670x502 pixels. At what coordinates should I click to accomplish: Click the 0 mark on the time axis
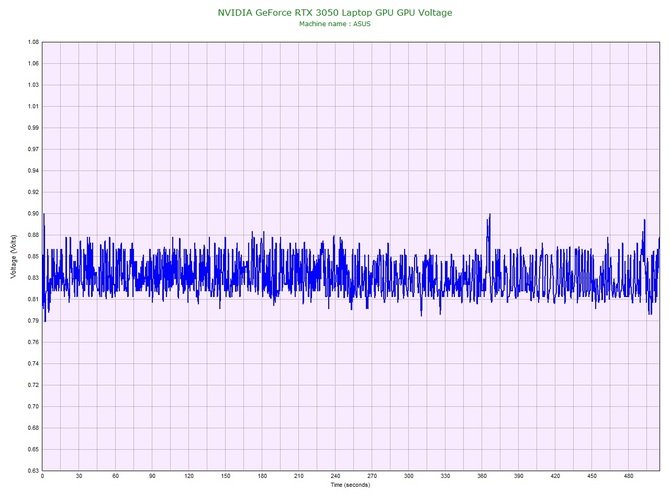42,477
